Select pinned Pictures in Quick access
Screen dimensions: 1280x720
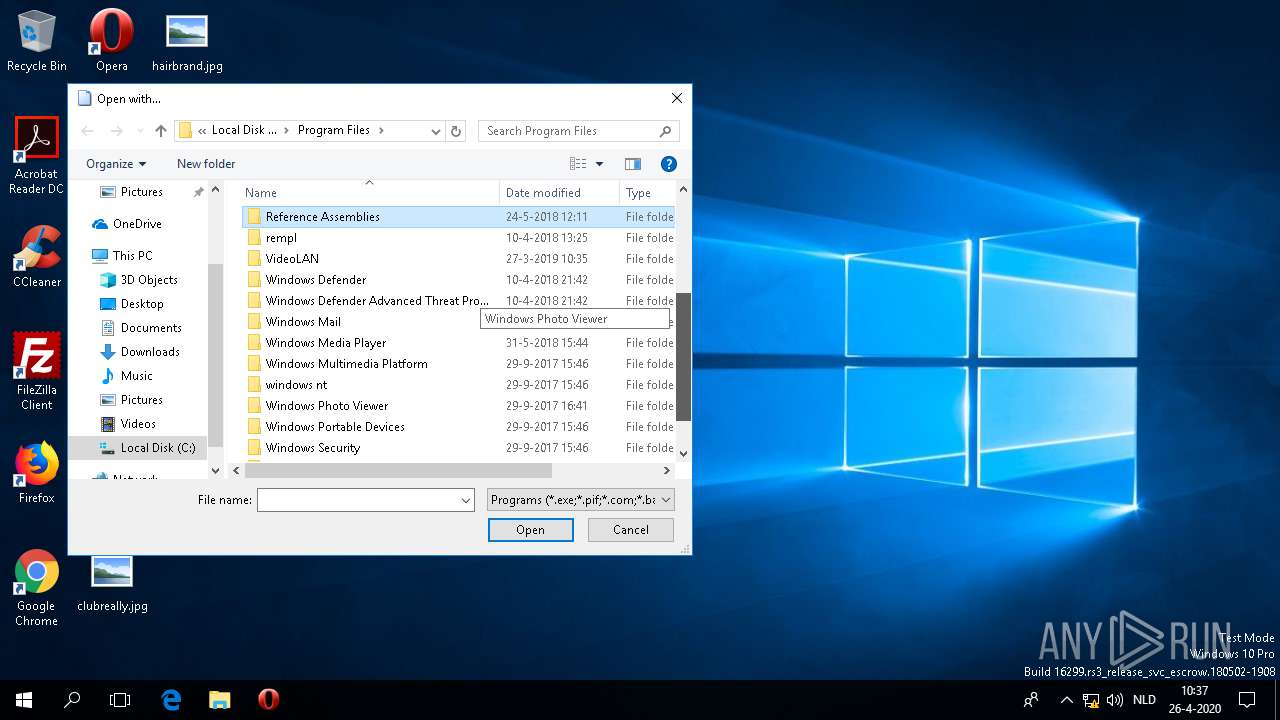click(x=142, y=192)
